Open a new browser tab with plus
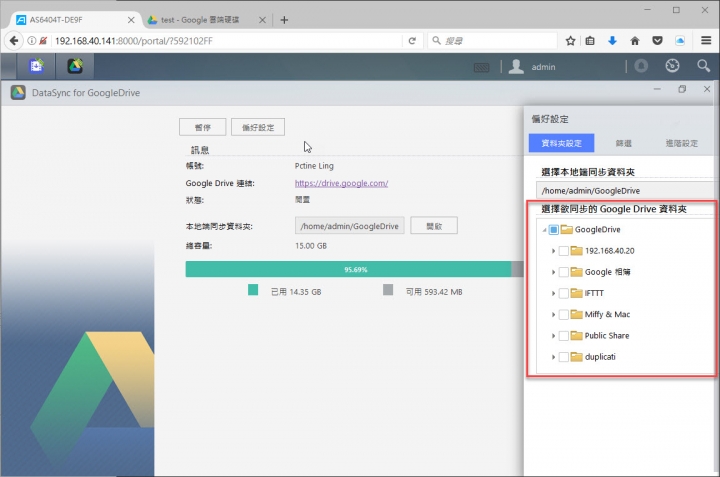The height and width of the screenshot is (477, 720). 284,20
